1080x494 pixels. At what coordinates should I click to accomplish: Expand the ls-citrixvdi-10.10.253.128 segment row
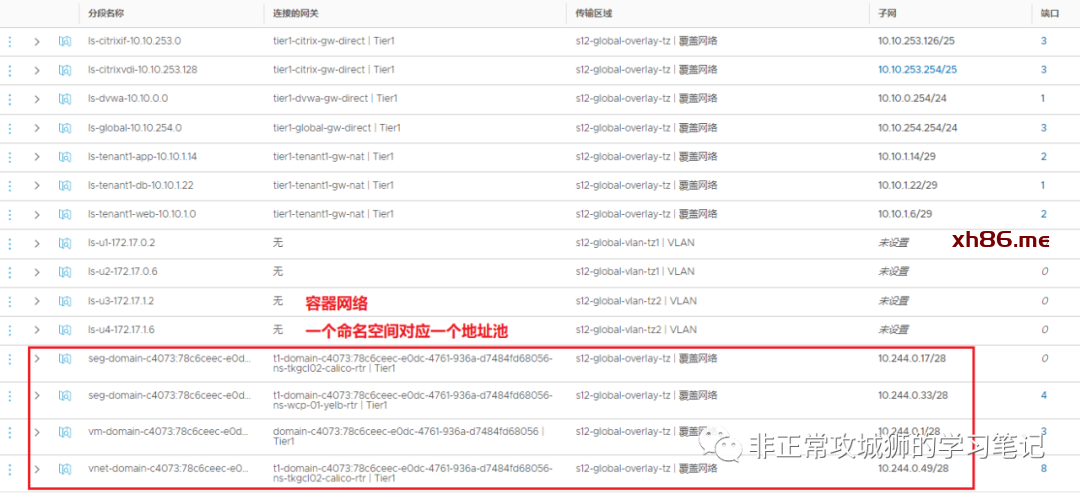click(x=37, y=70)
